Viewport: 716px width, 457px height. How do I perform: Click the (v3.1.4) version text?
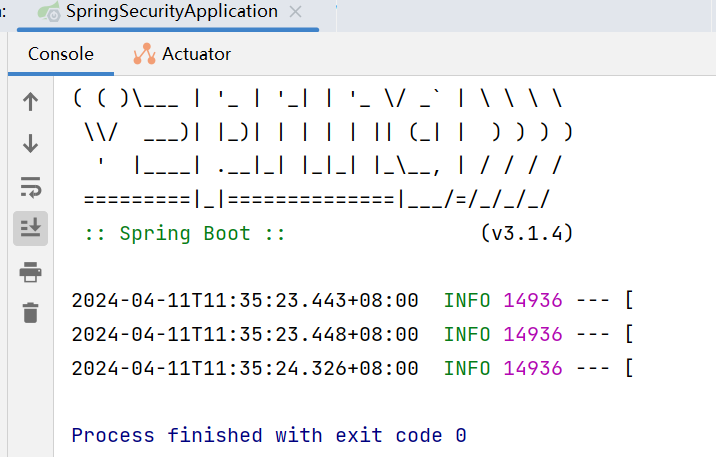pos(526,233)
